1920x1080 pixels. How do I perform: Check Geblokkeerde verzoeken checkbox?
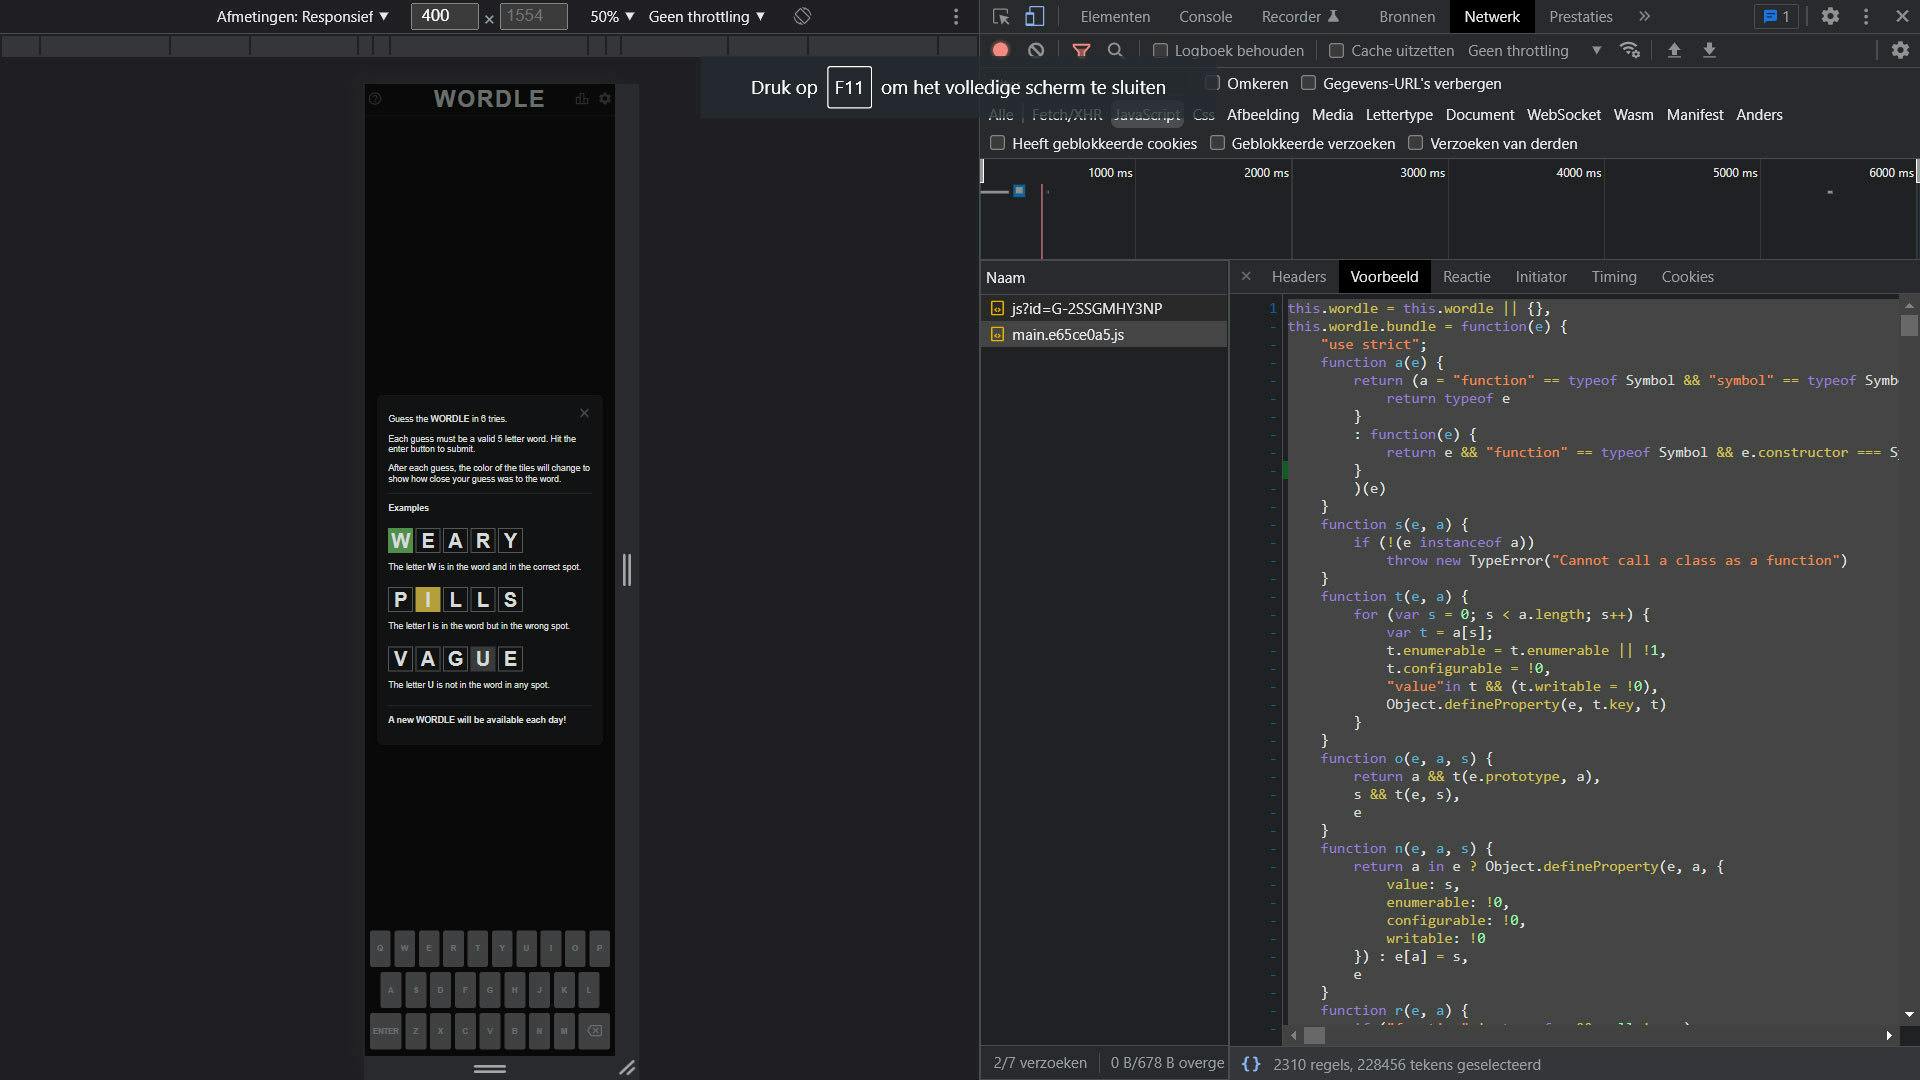(1217, 143)
